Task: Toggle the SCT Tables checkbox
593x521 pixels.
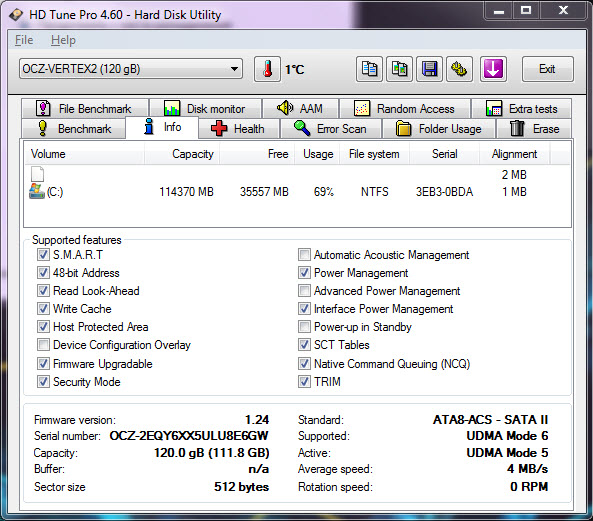Action: pyautogui.click(x=304, y=344)
